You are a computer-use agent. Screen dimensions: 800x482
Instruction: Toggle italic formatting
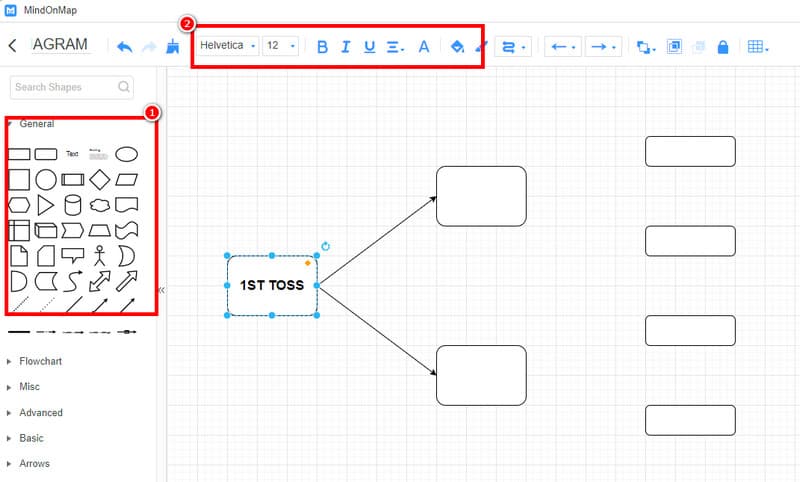pyautogui.click(x=345, y=47)
